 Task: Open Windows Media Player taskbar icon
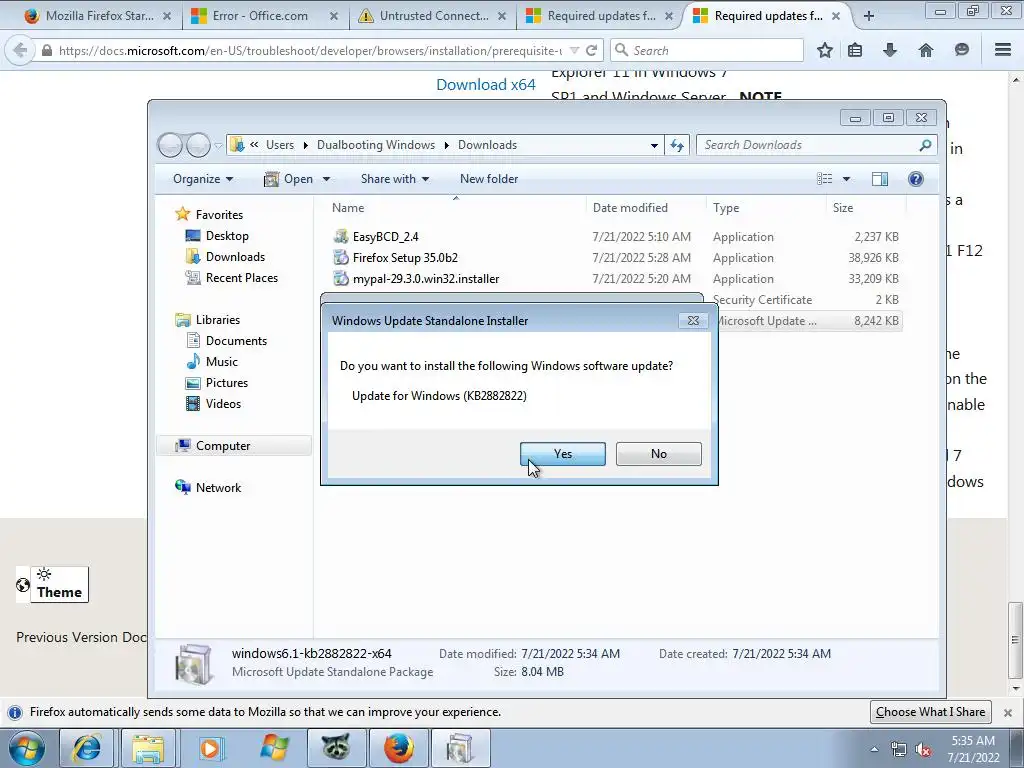point(210,748)
